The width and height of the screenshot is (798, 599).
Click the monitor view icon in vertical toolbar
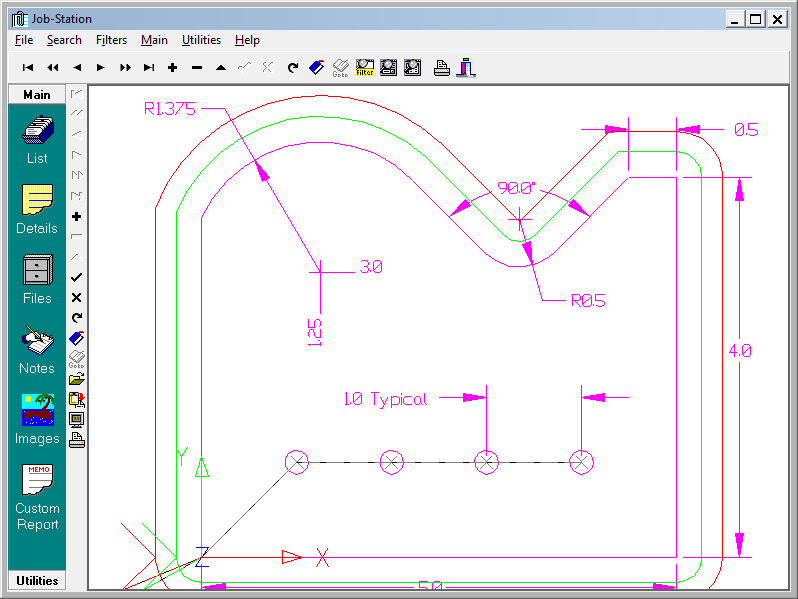[77, 419]
